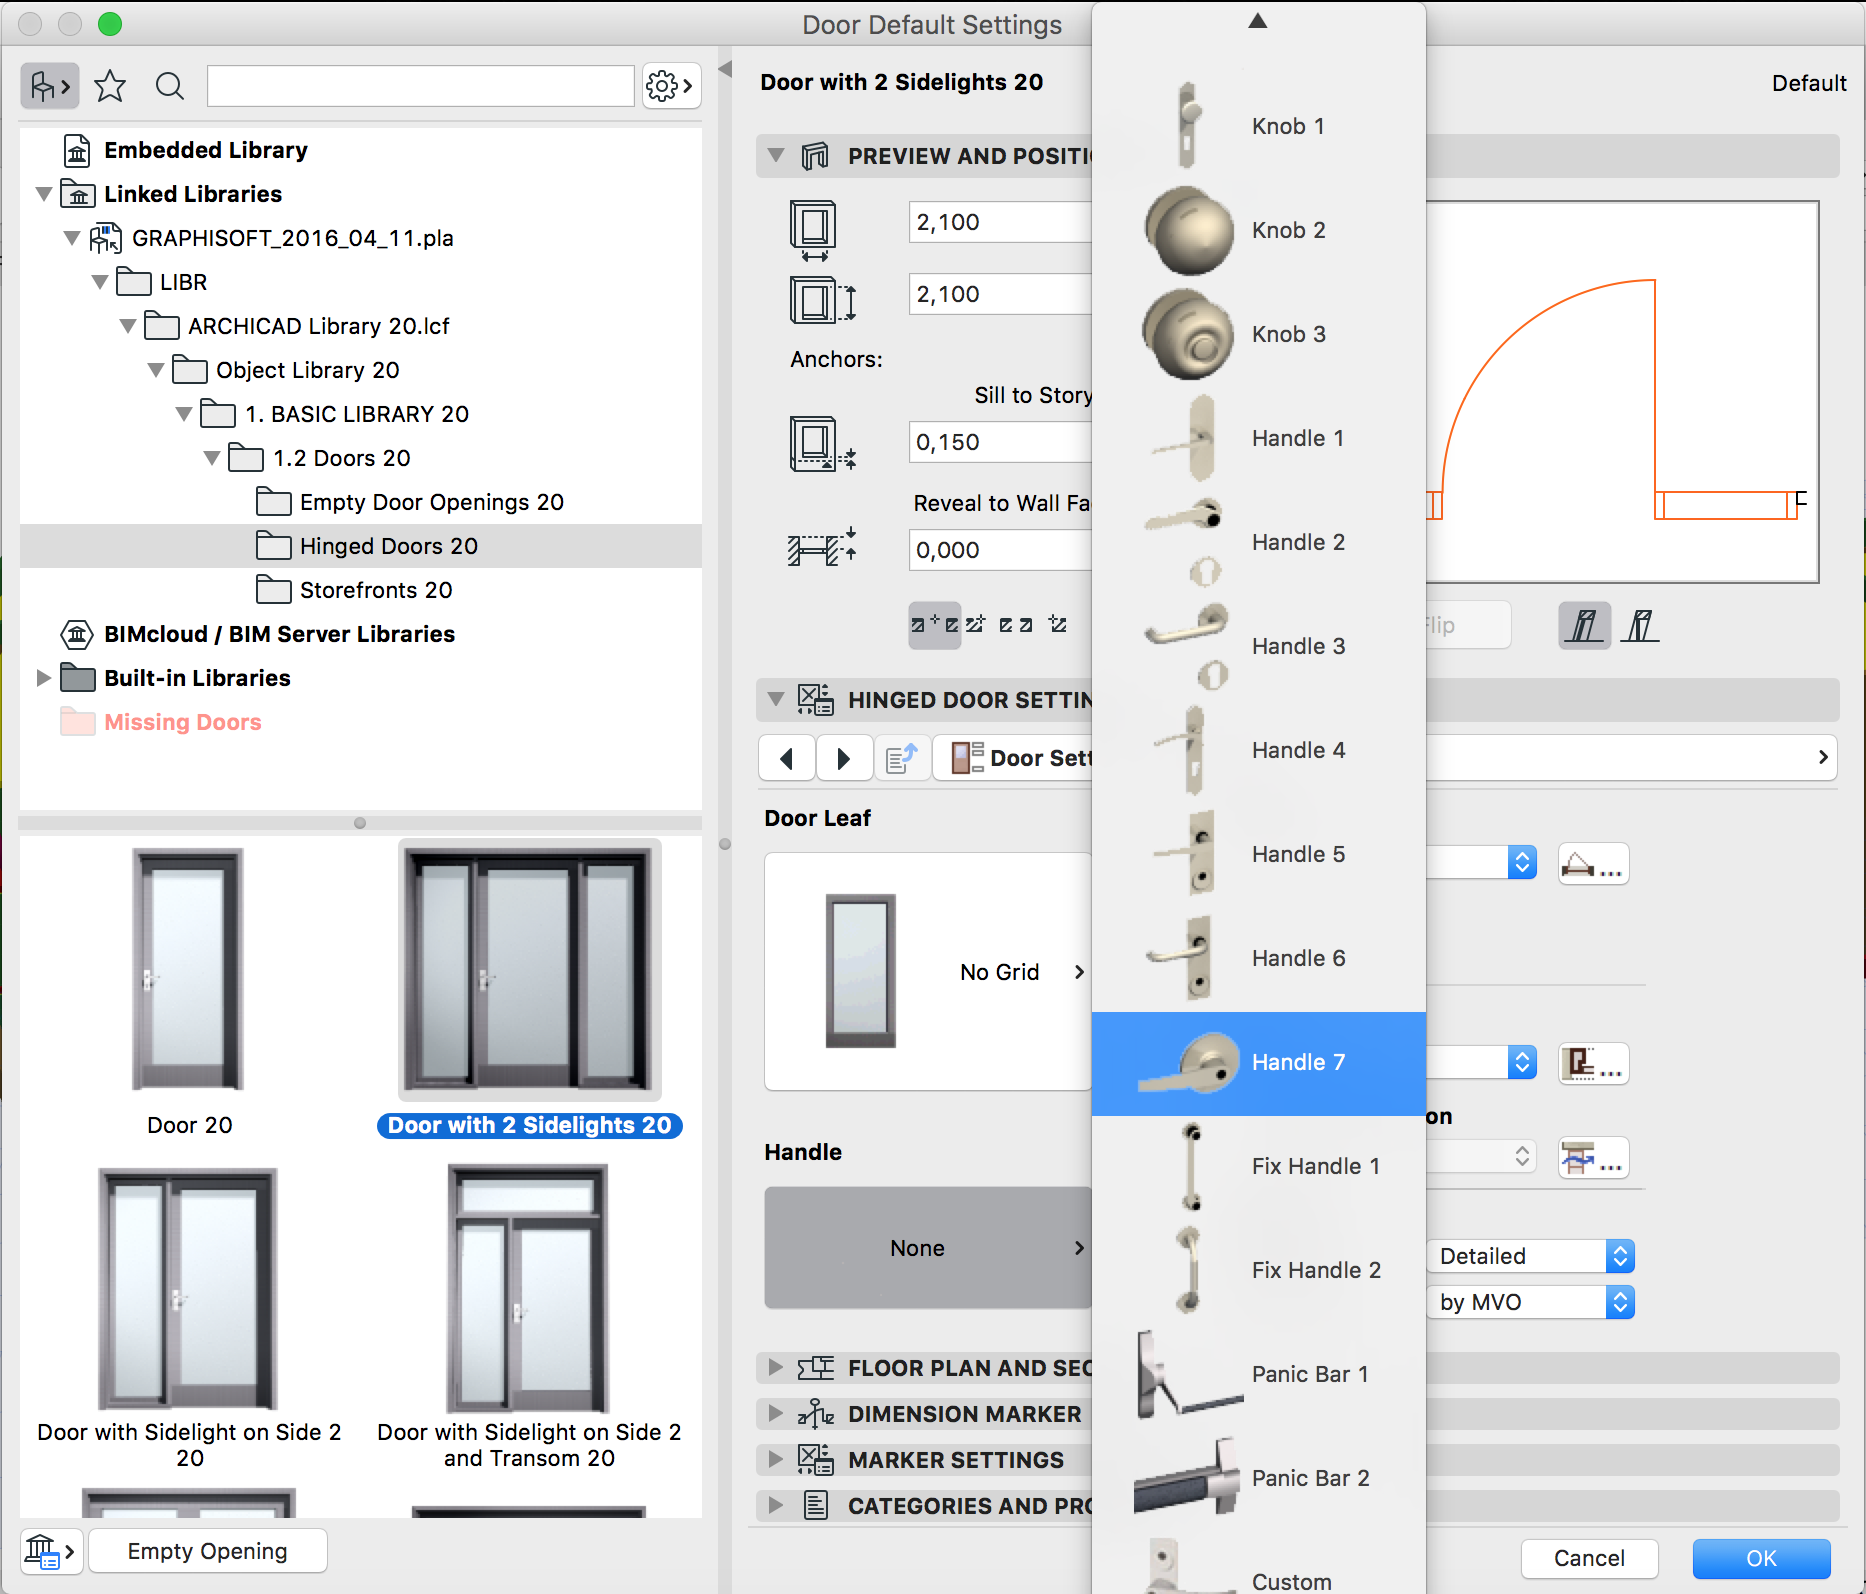
Task: Click the next page arrow icon
Action: pos(843,759)
